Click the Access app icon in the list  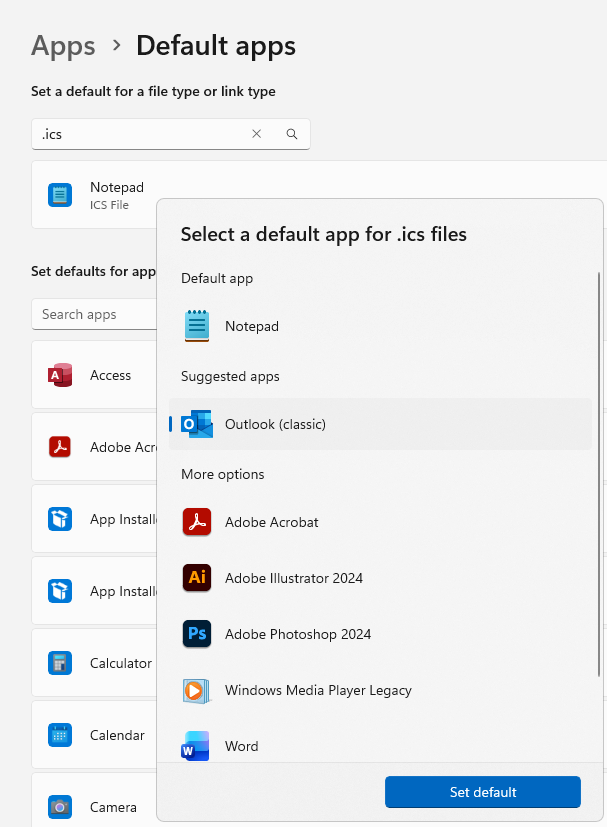60,375
